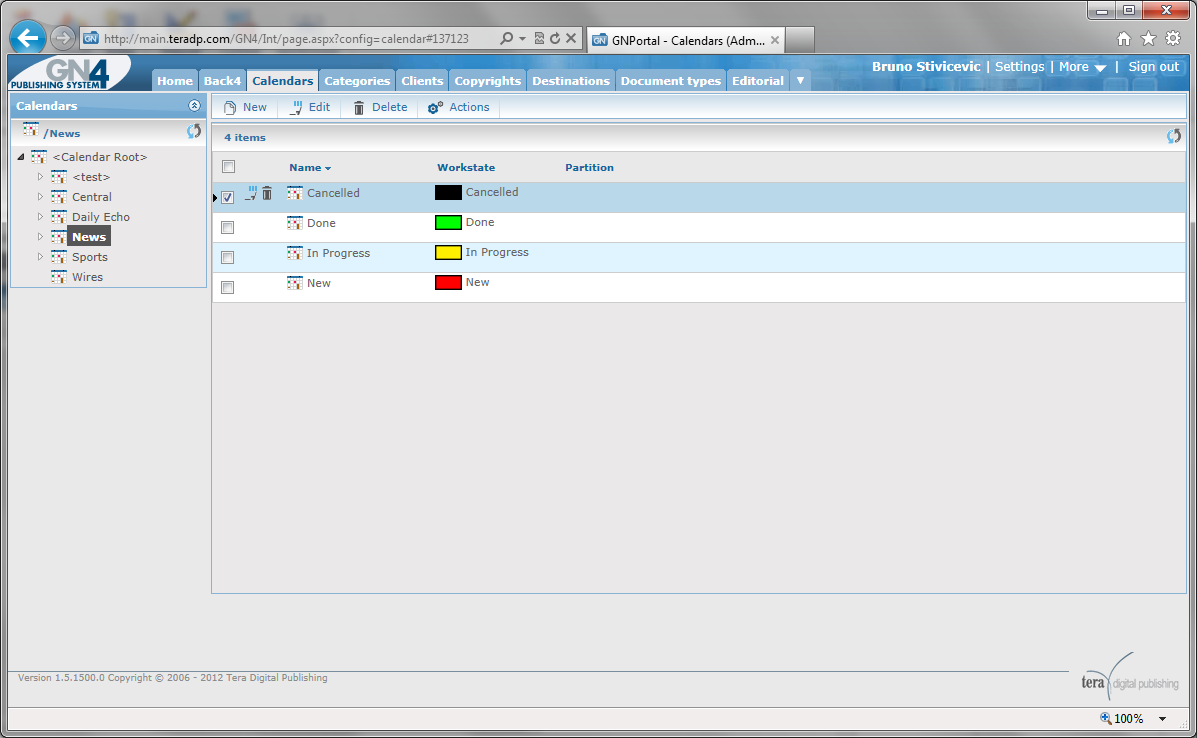This screenshot has width=1197, height=738.
Task: Click the refresh page icon in address bar
Action: point(555,38)
